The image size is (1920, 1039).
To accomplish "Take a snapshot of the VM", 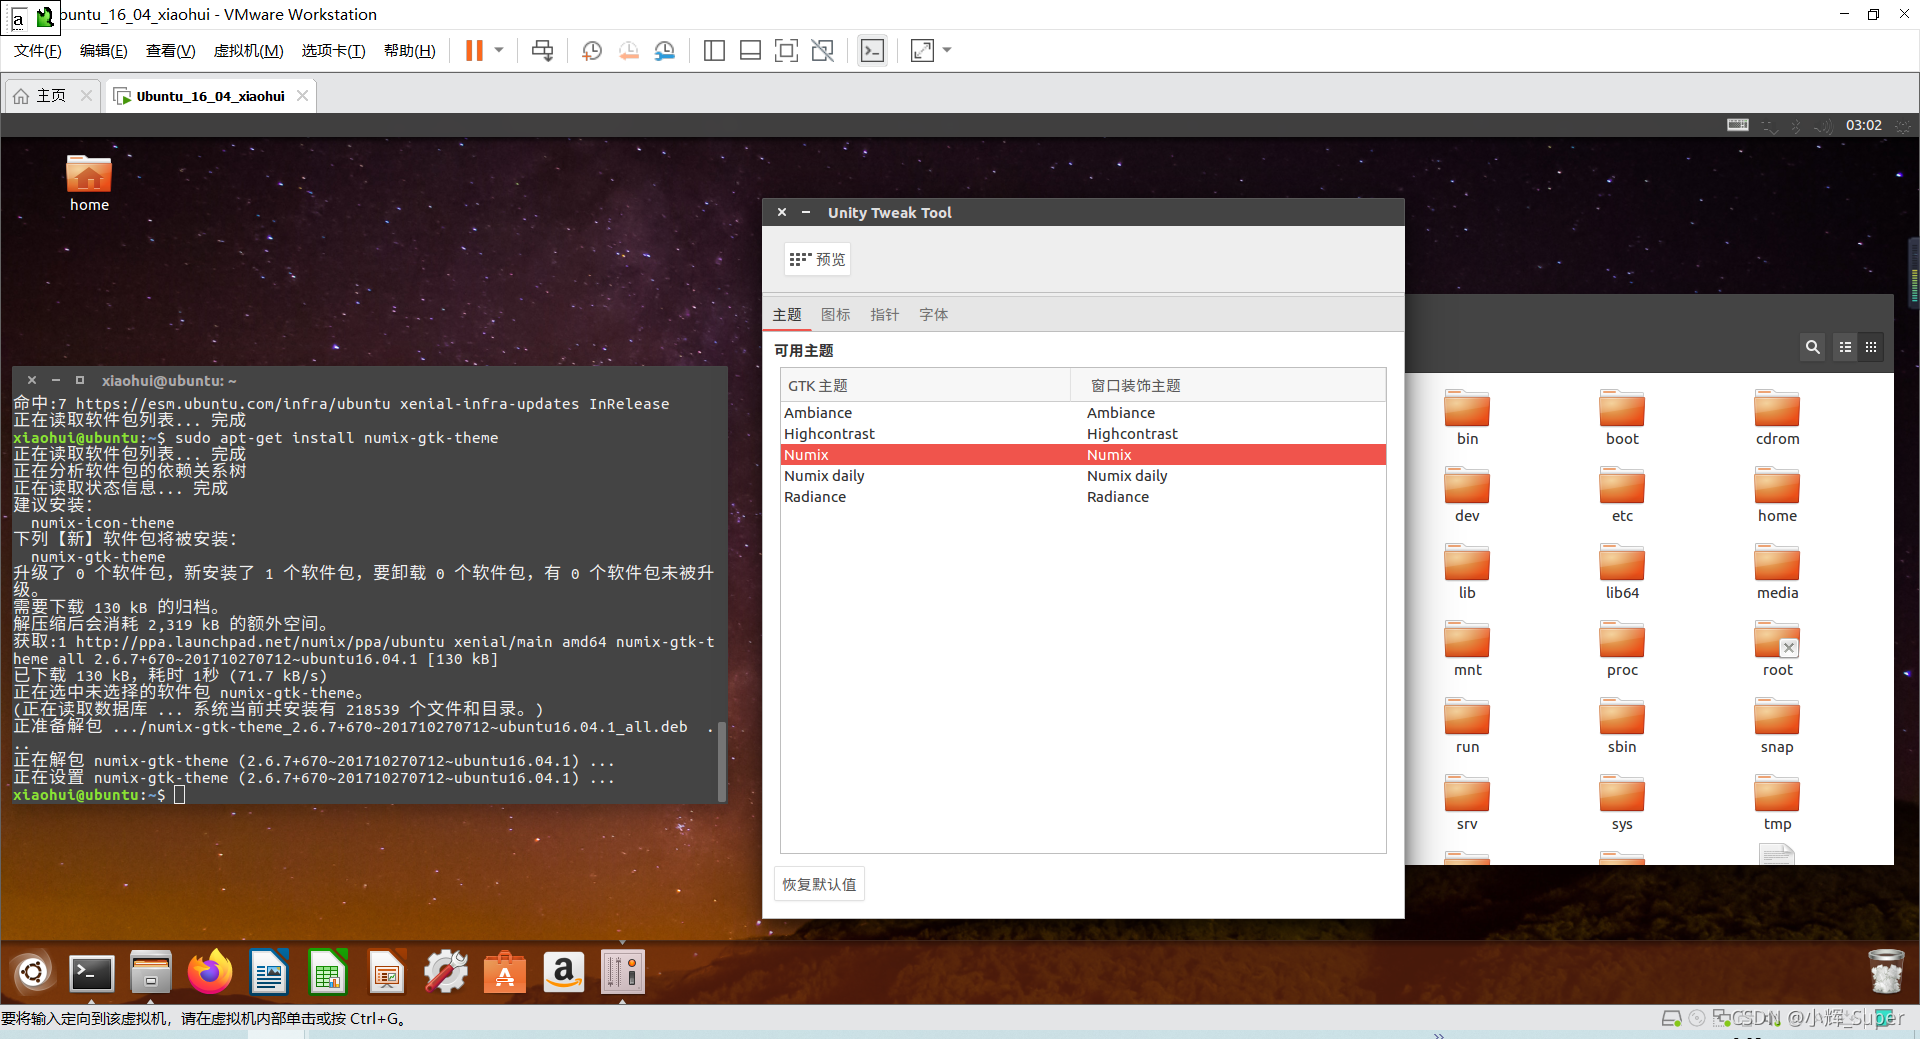I will (592, 50).
